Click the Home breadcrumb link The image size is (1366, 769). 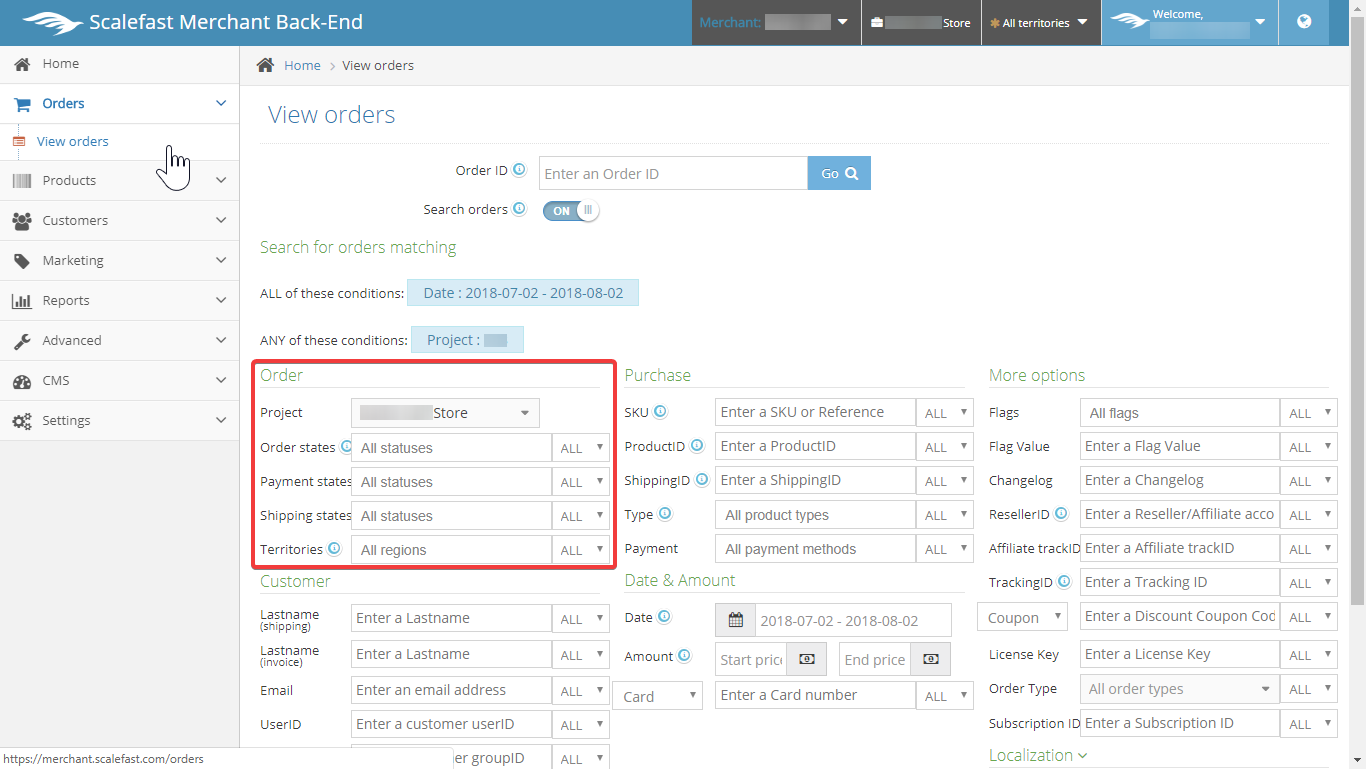coord(302,66)
